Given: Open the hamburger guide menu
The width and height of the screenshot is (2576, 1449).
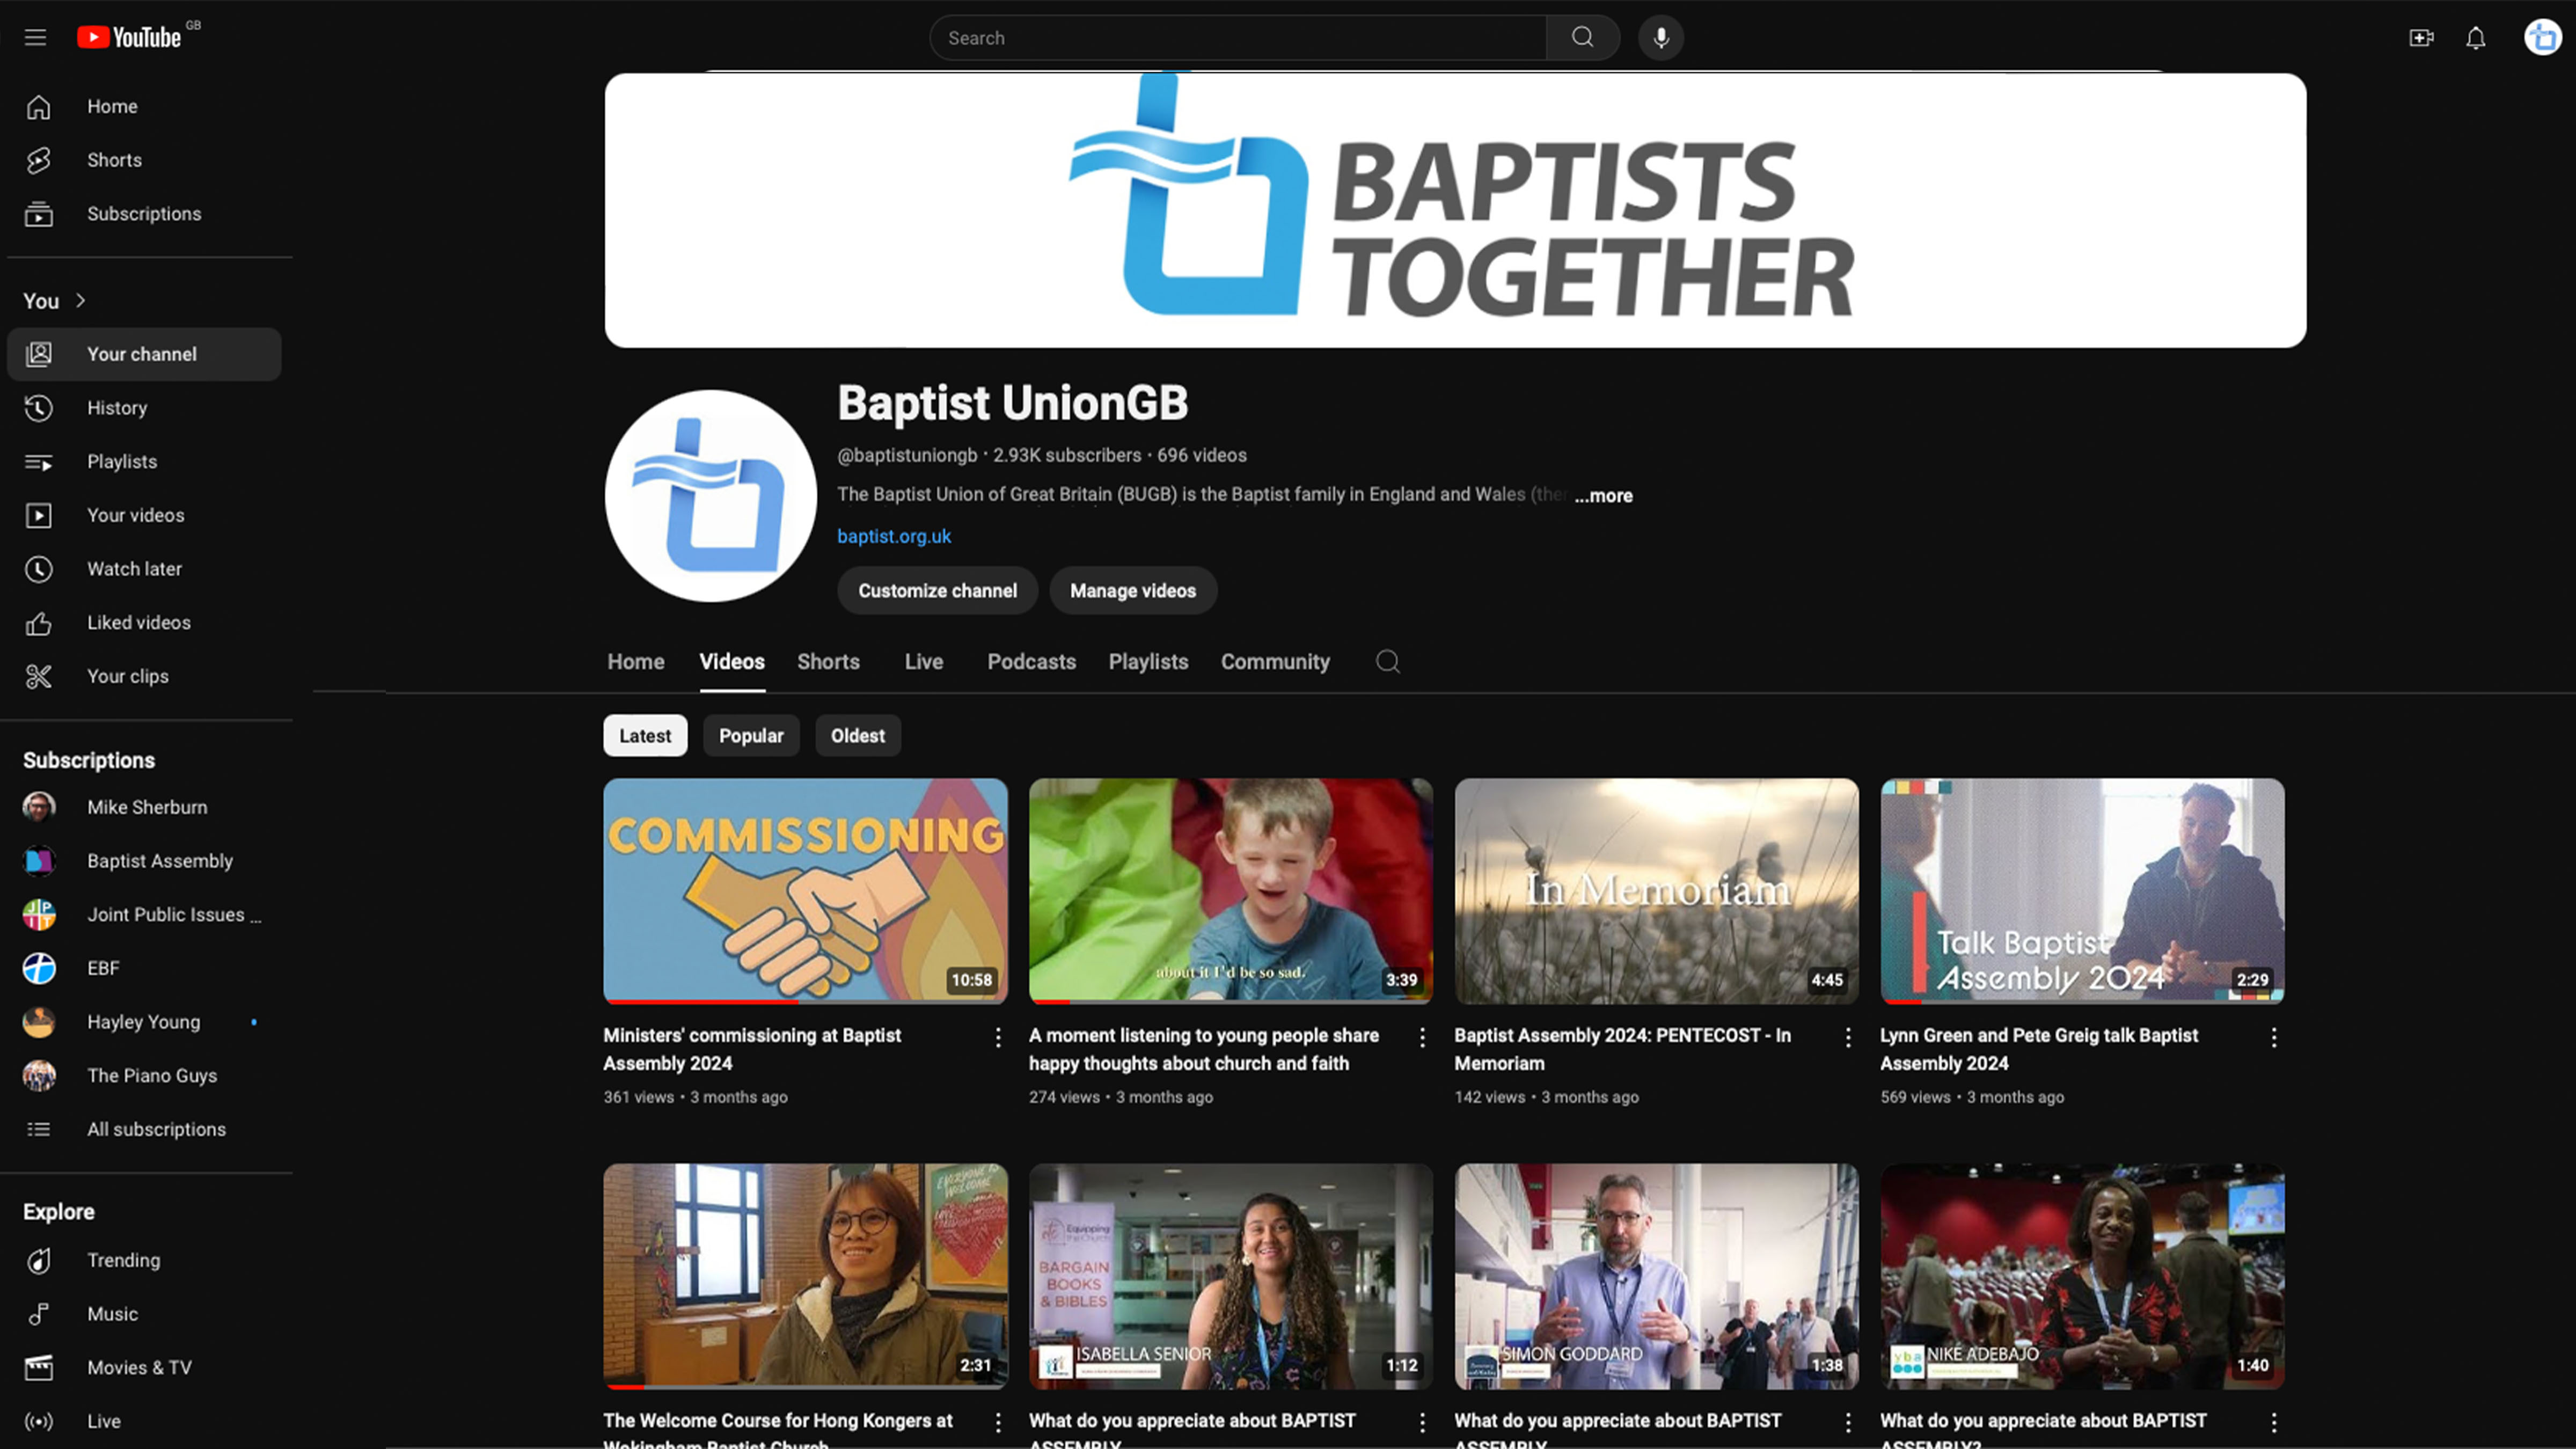Looking at the screenshot, I should (x=36, y=38).
